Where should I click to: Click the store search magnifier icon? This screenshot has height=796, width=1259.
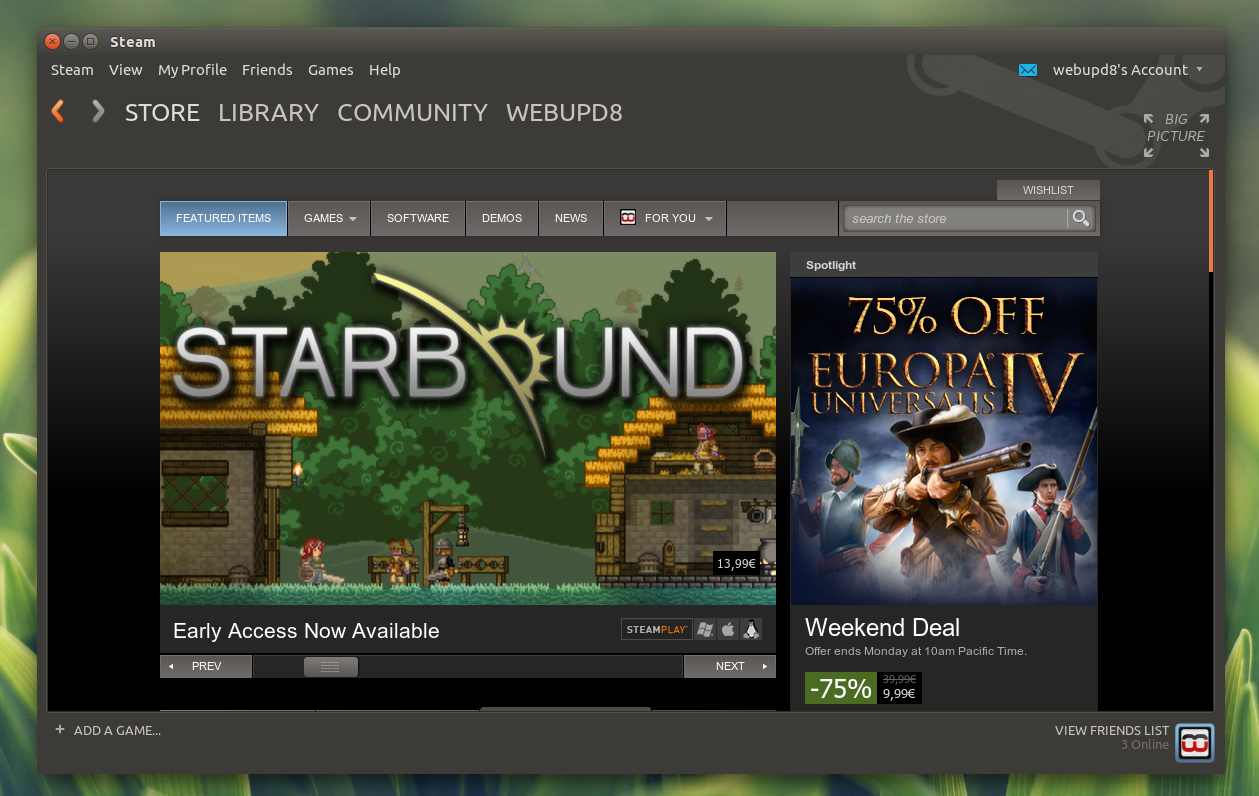click(x=1081, y=218)
